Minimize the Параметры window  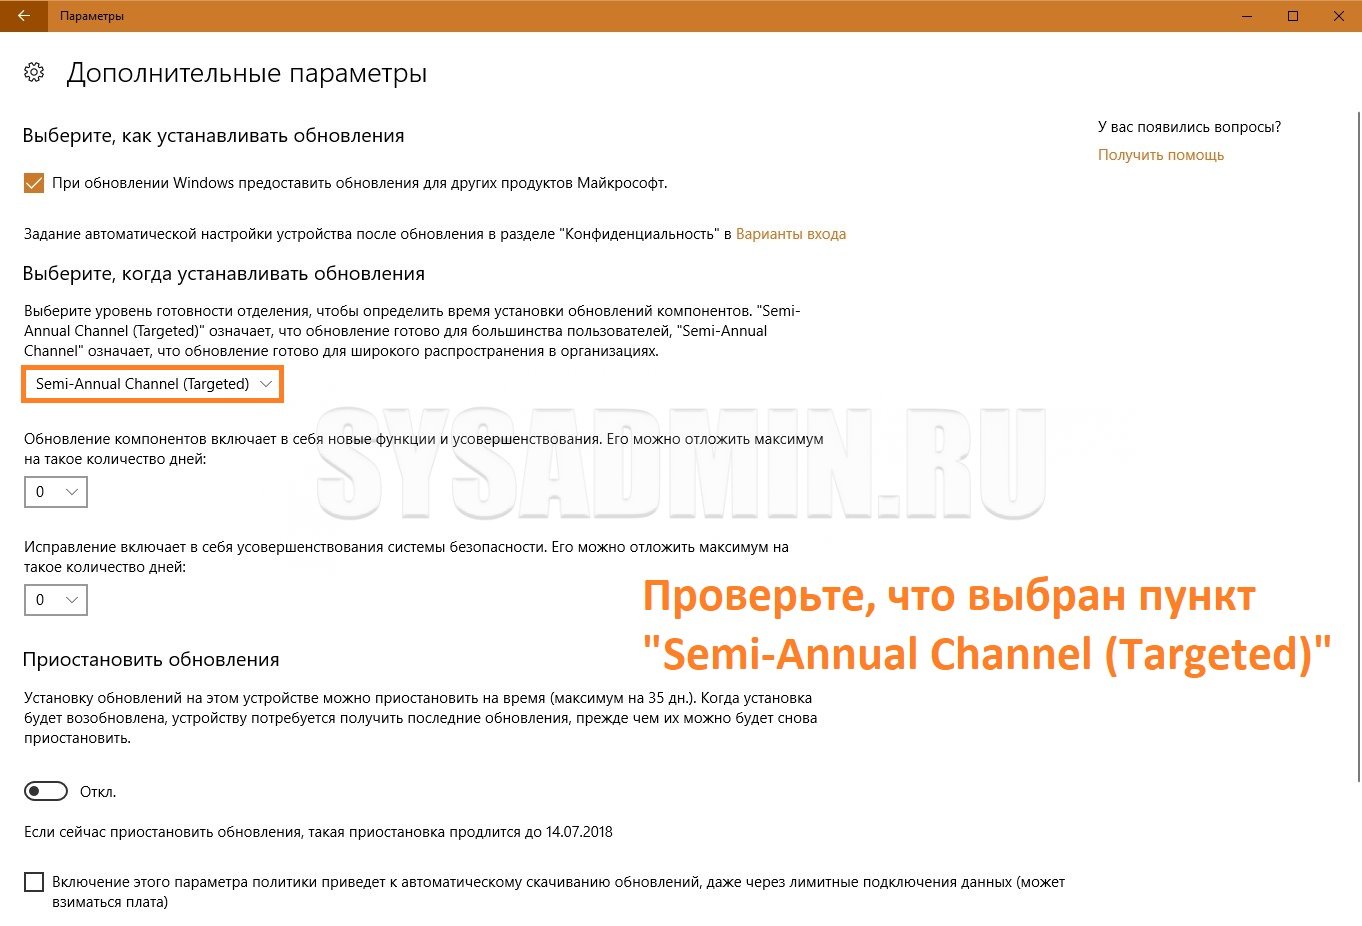[1247, 16]
